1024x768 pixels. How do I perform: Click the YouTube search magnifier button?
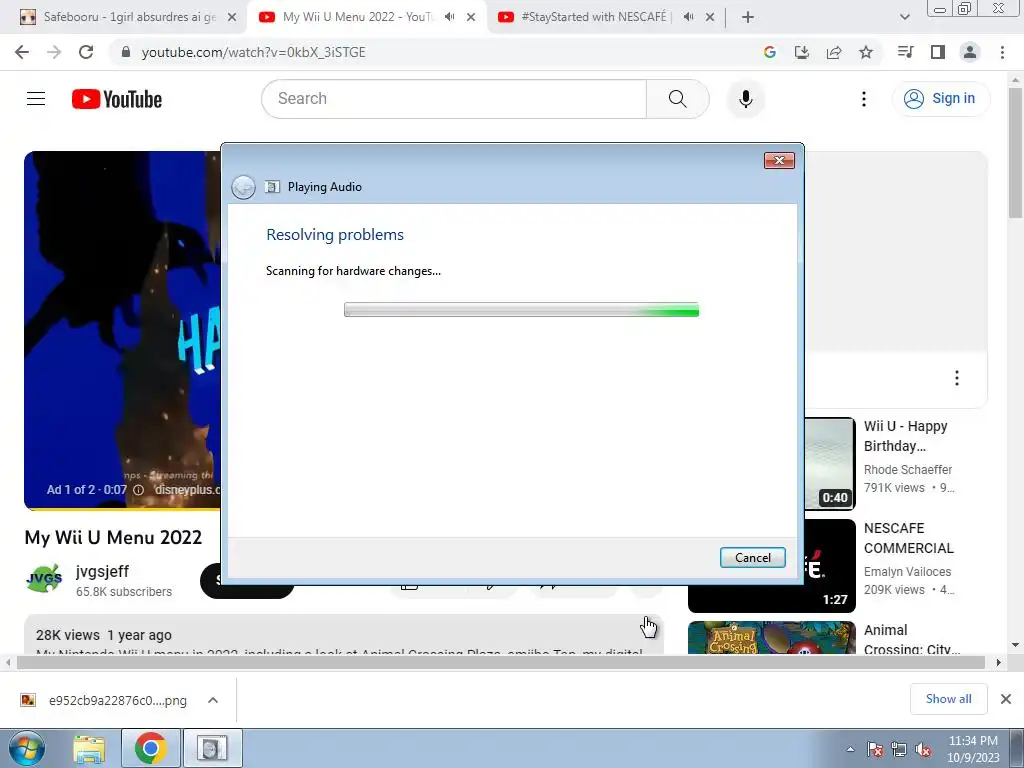tap(677, 99)
